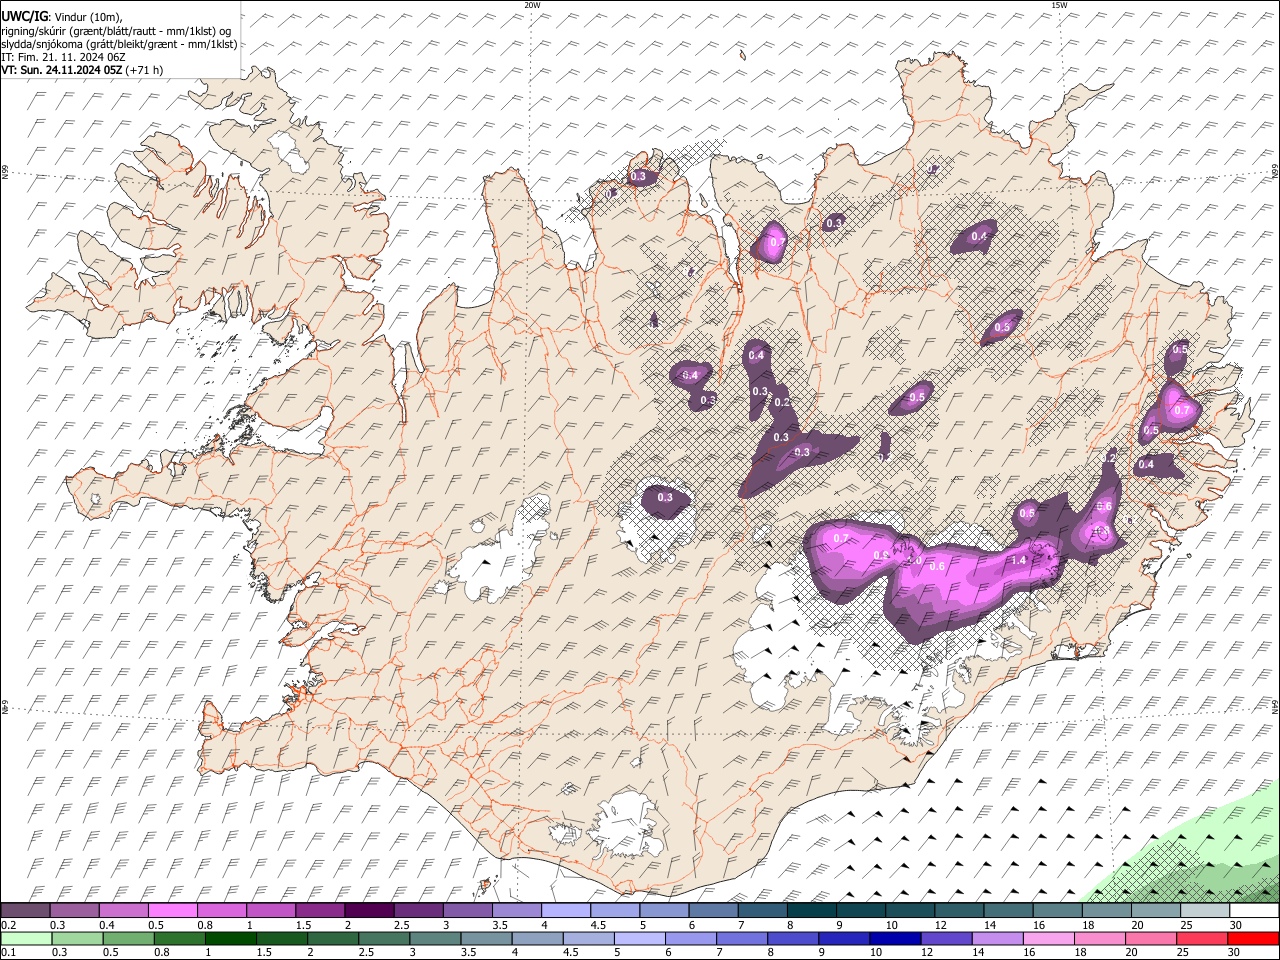Click the "15W" longitude label
The height and width of the screenshot is (960, 1280).
coord(1059,5)
